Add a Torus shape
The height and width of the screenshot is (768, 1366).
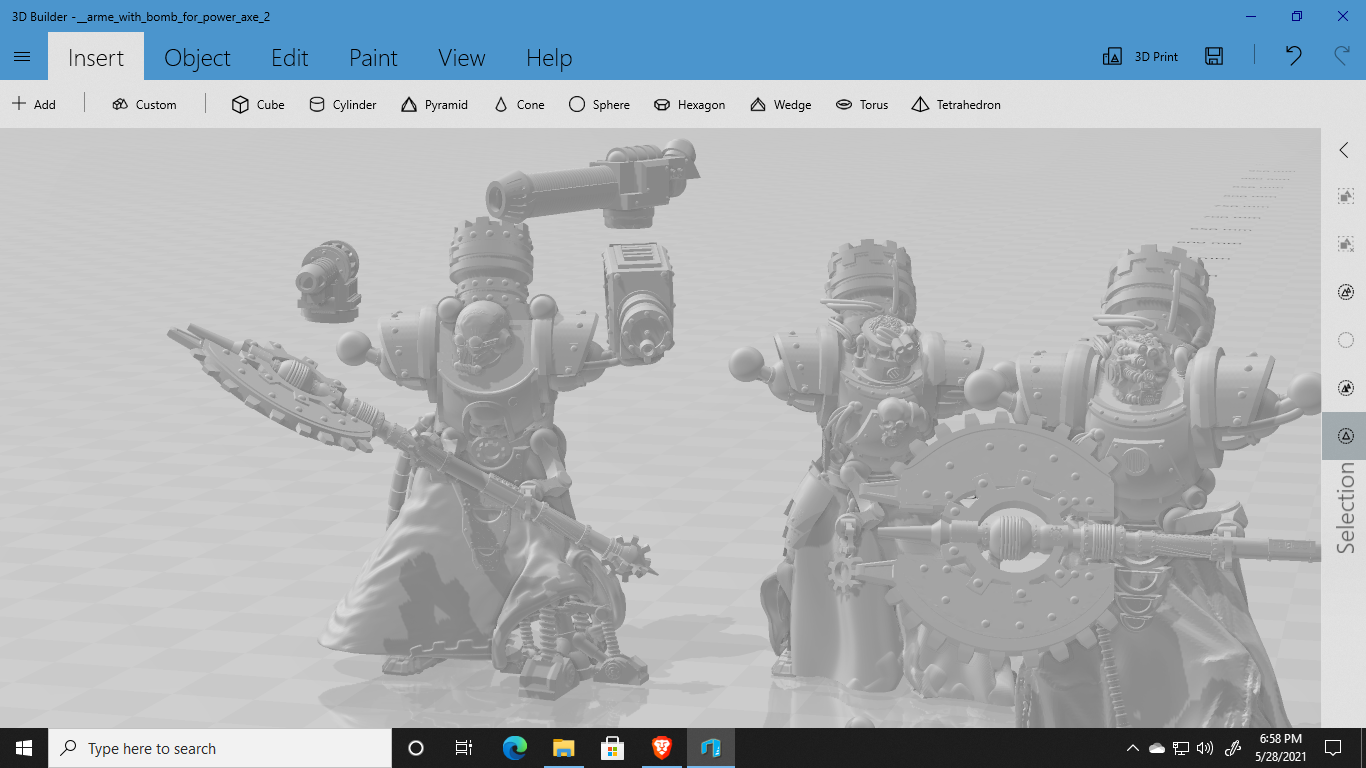[x=862, y=104]
